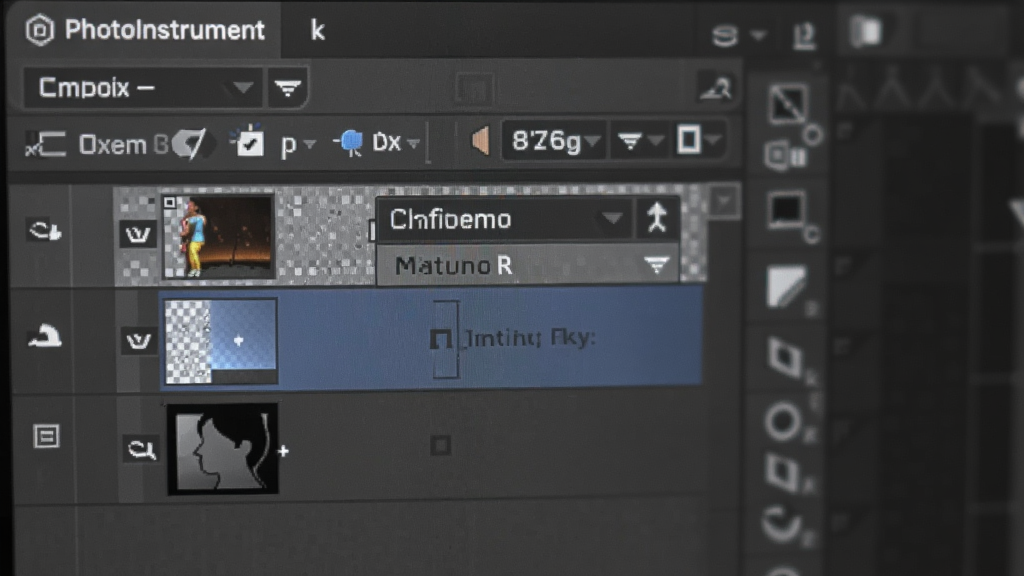The width and height of the screenshot is (1024, 576).
Task: Click the bright panel layout icon at top right
Action: tap(867, 31)
